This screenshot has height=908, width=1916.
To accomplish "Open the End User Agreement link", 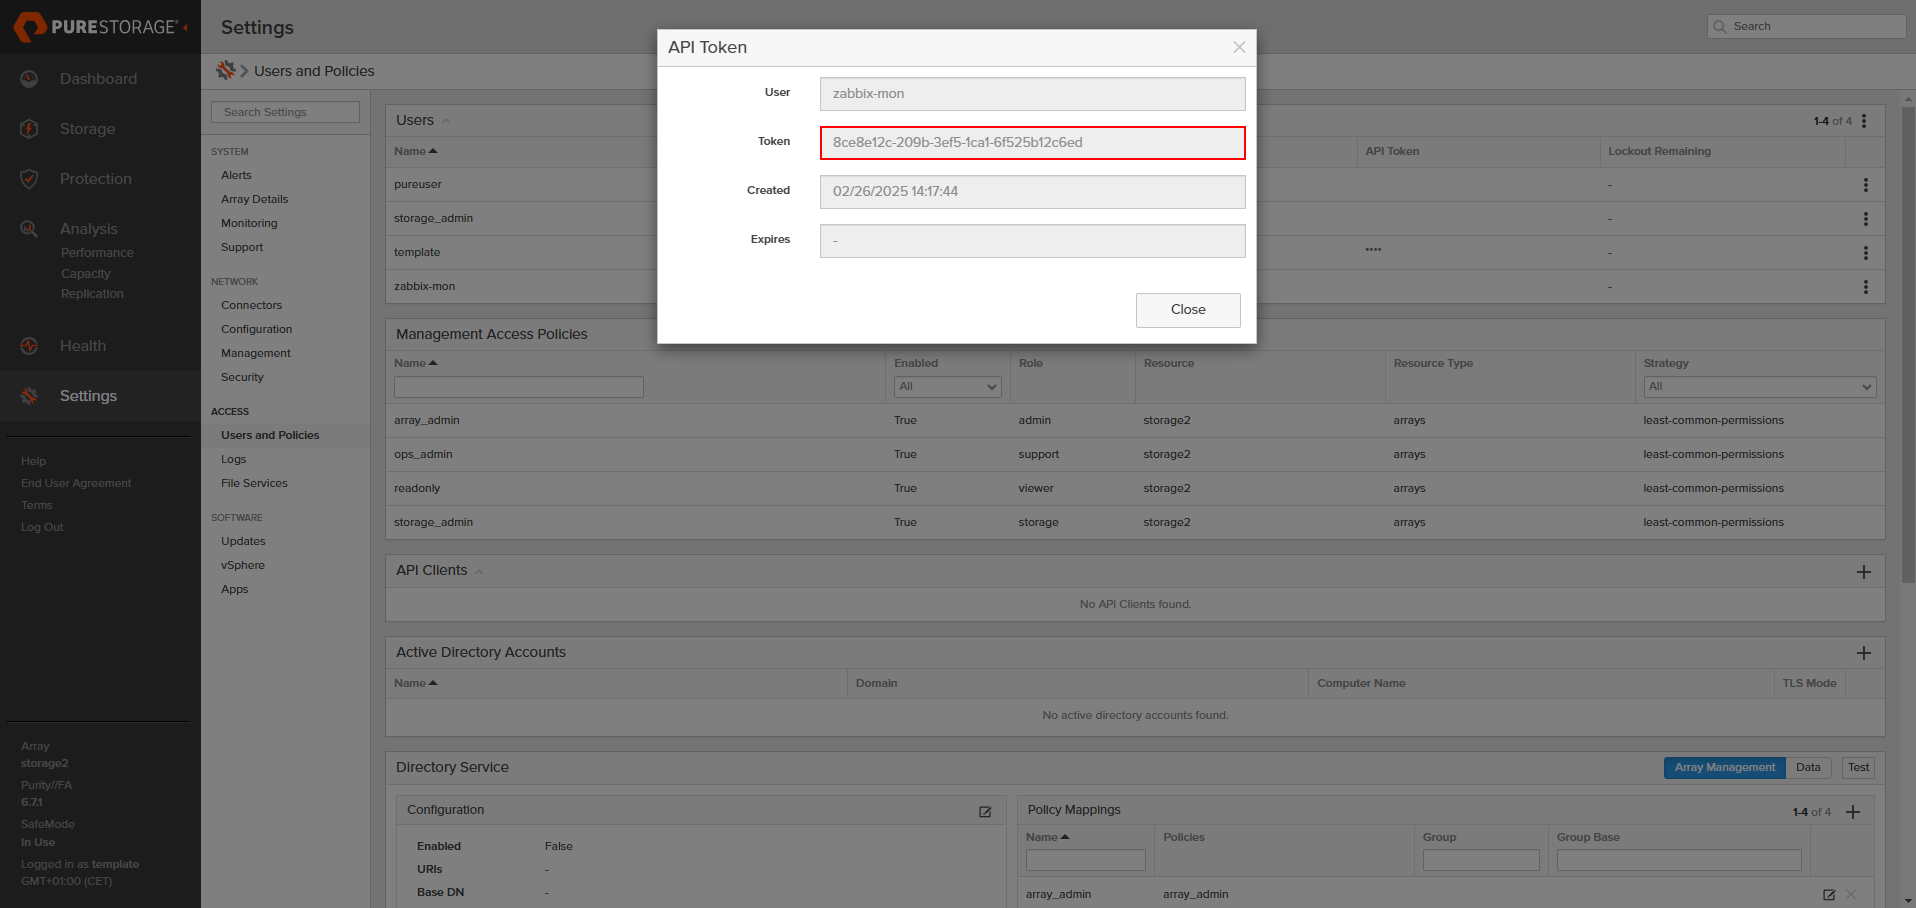I will coord(76,483).
